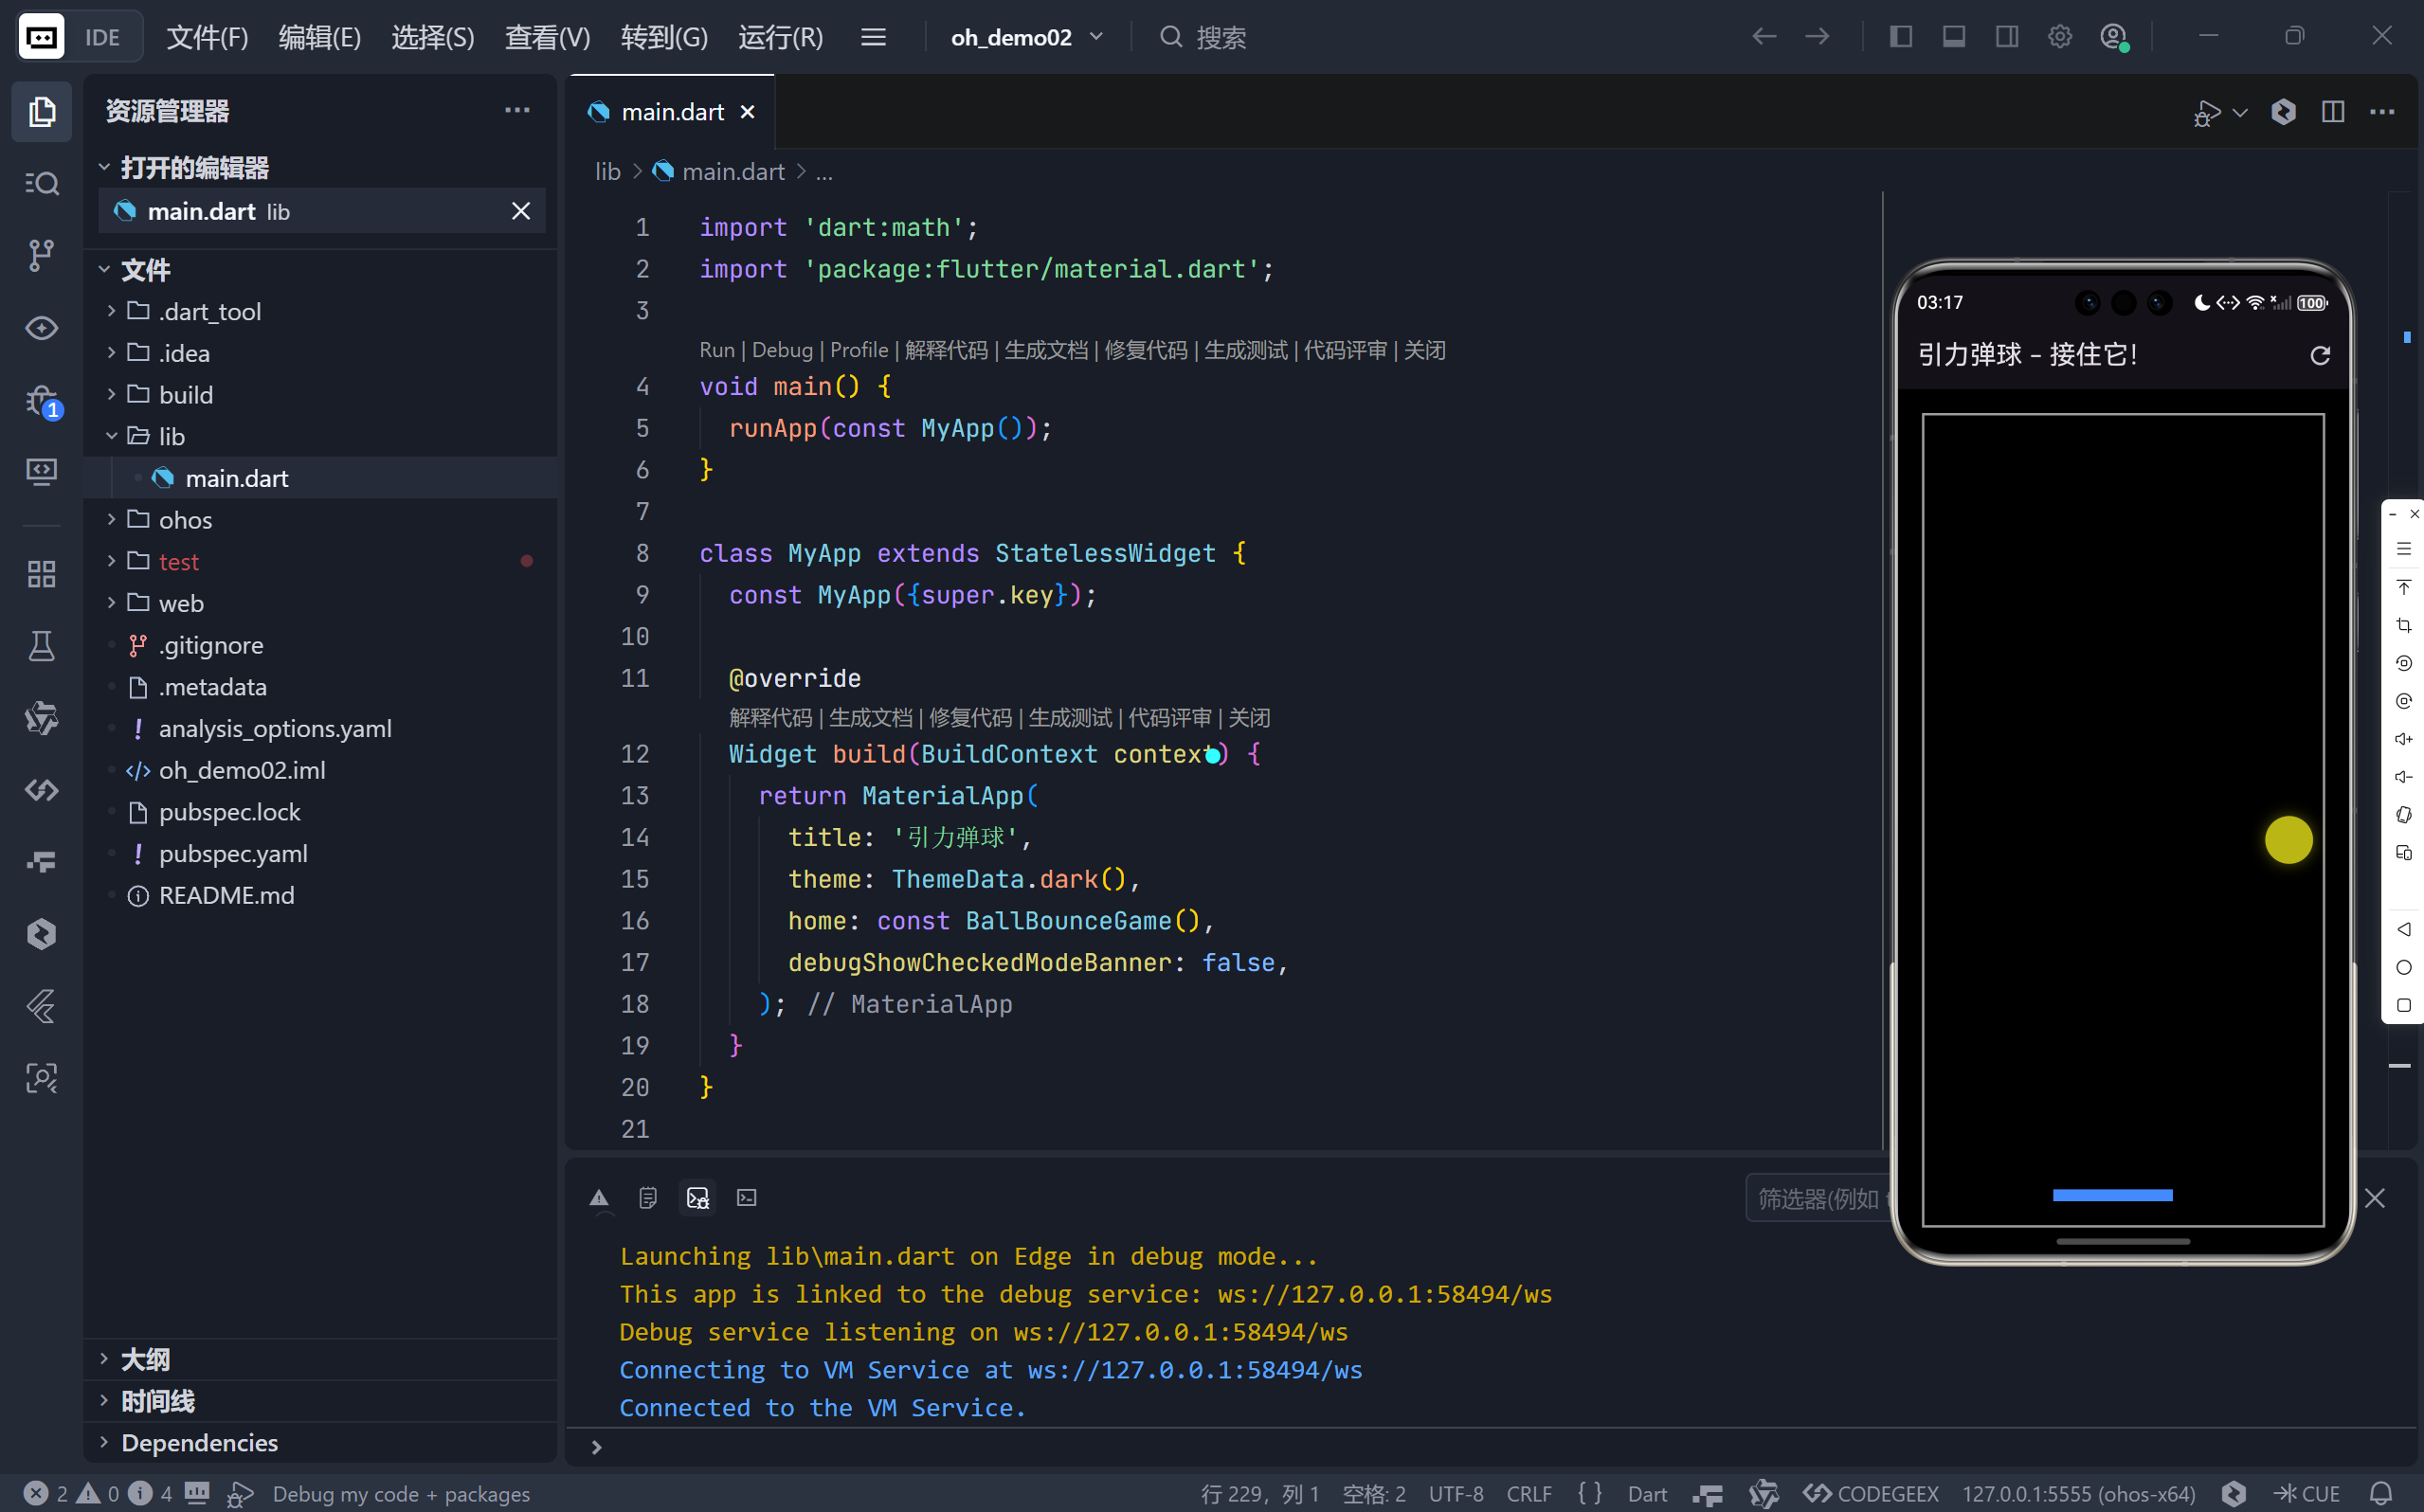Viewport: 2424px width, 1512px height.
Task: Toggle the primary side bar layout icon
Action: (x=1900, y=37)
